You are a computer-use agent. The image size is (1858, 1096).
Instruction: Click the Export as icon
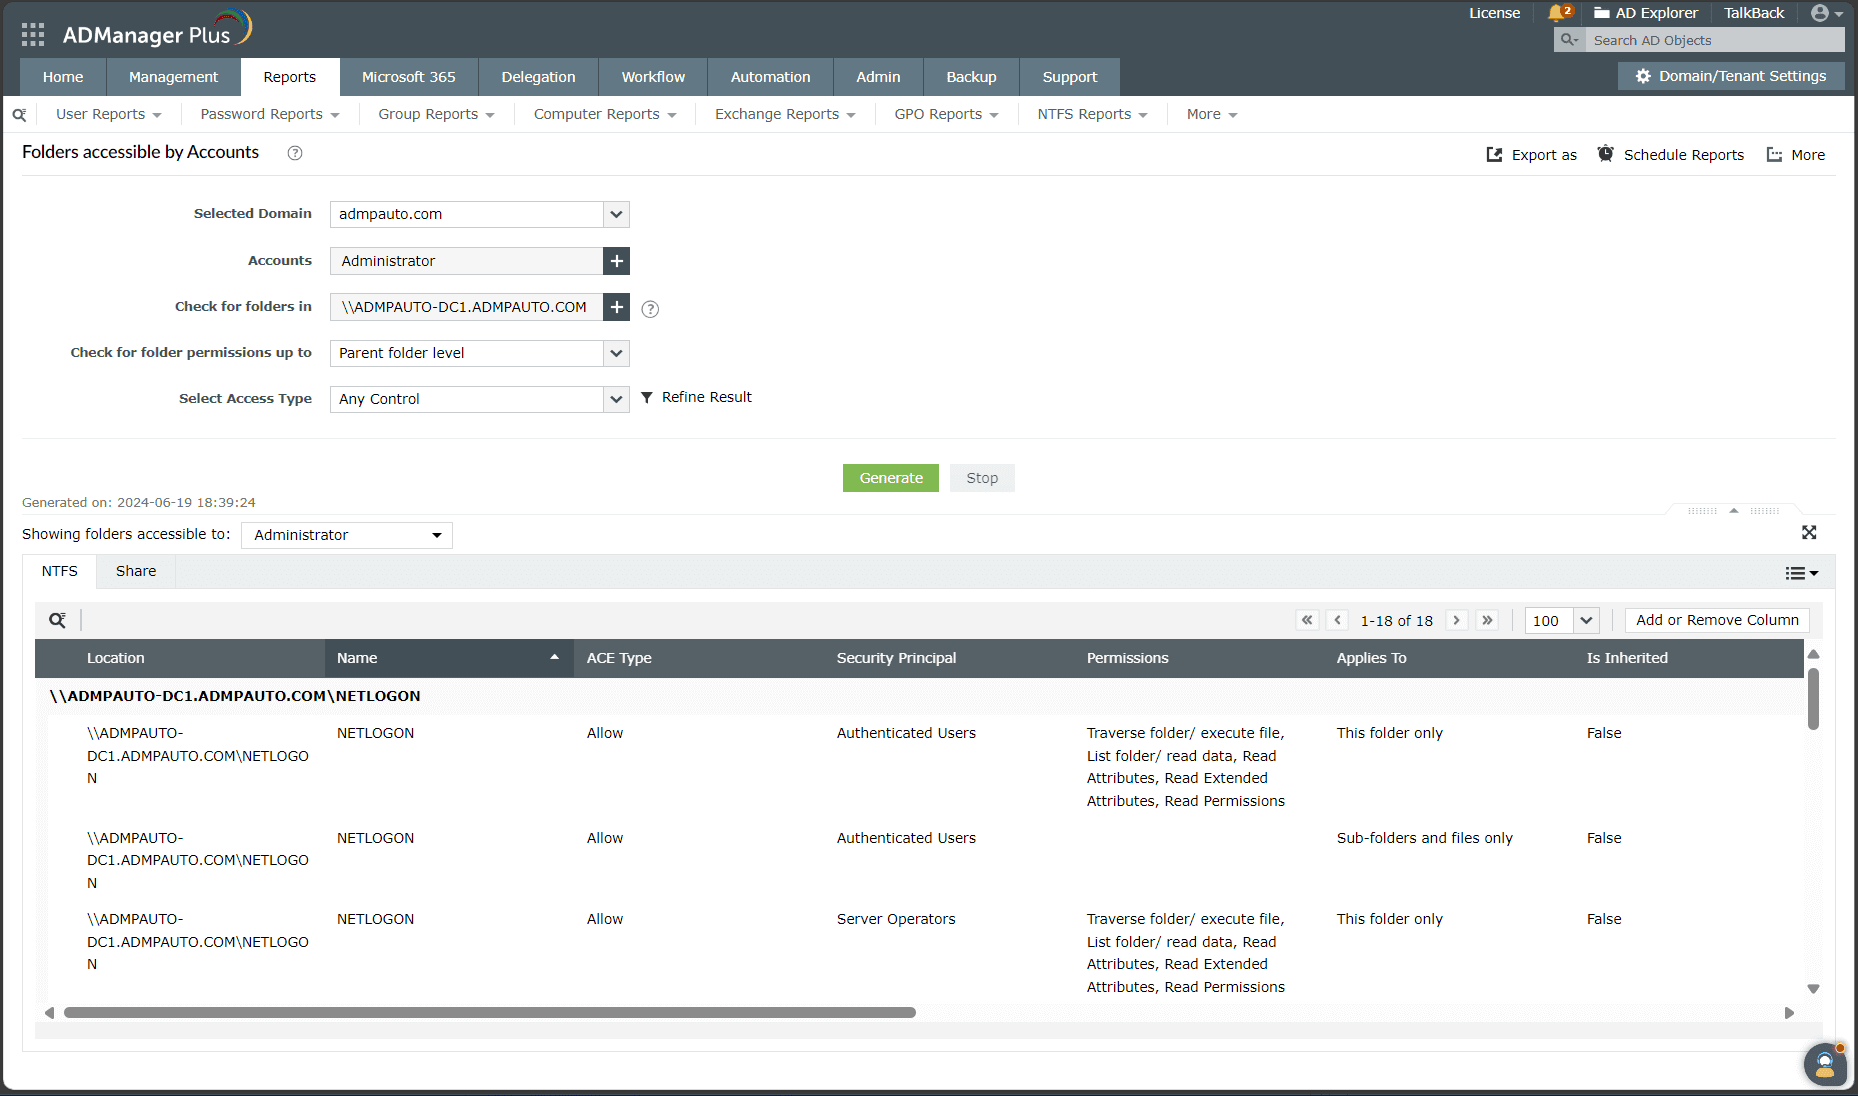tap(1495, 155)
